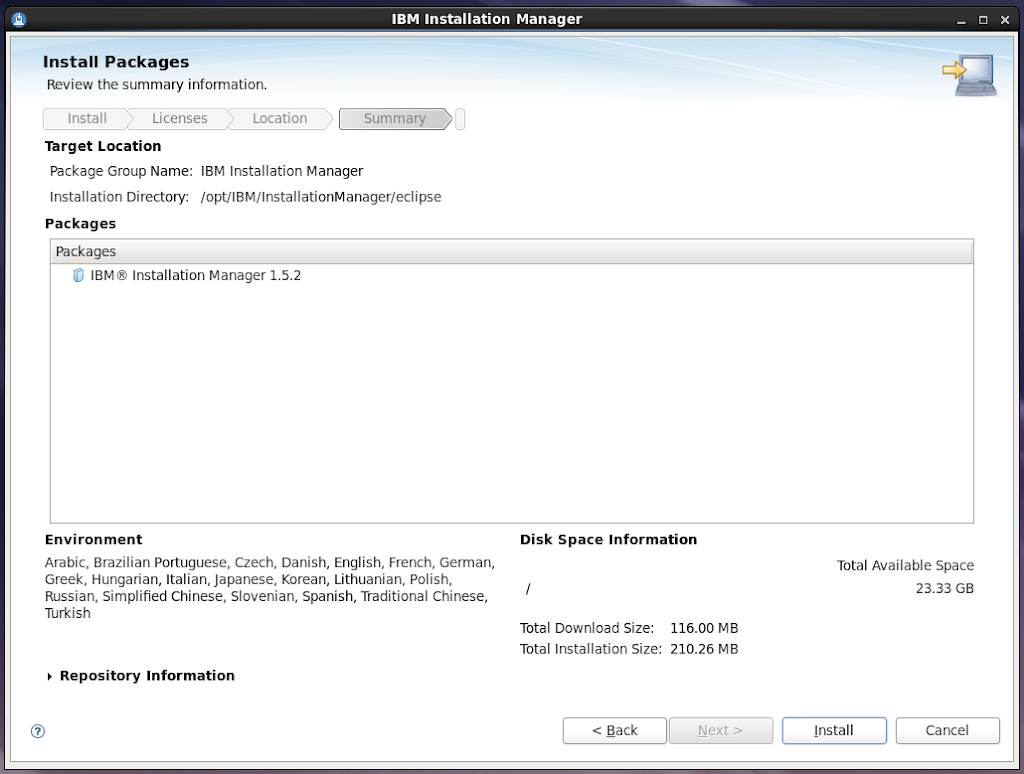Cancel the installation wizard
The width and height of the screenshot is (1024, 774).
tap(947, 731)
